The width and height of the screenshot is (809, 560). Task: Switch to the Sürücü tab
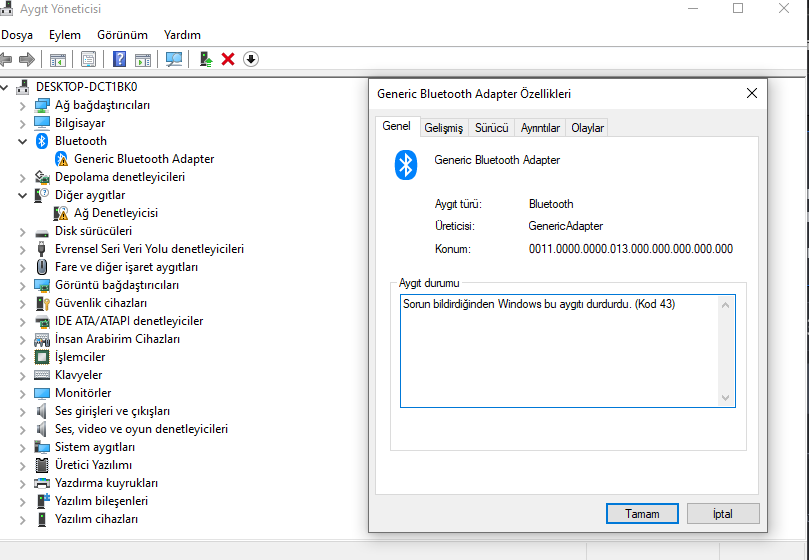pos(492,128)
